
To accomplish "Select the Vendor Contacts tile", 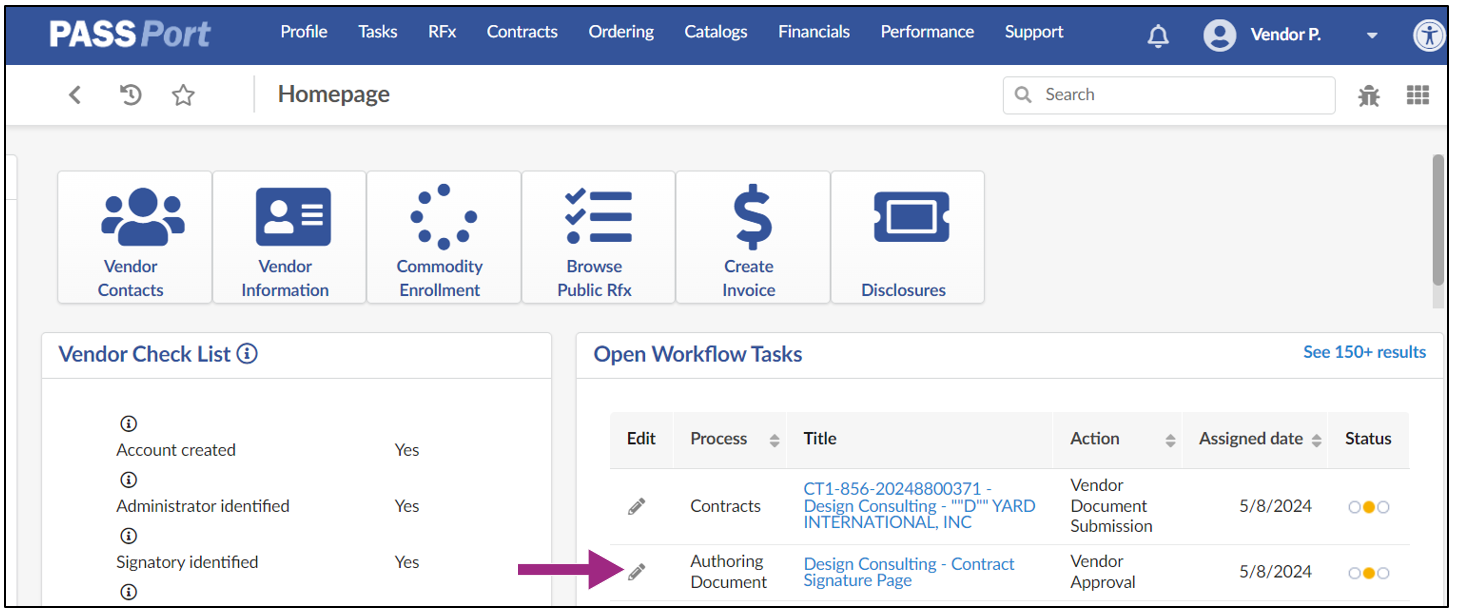I will [x=134, y=237].
